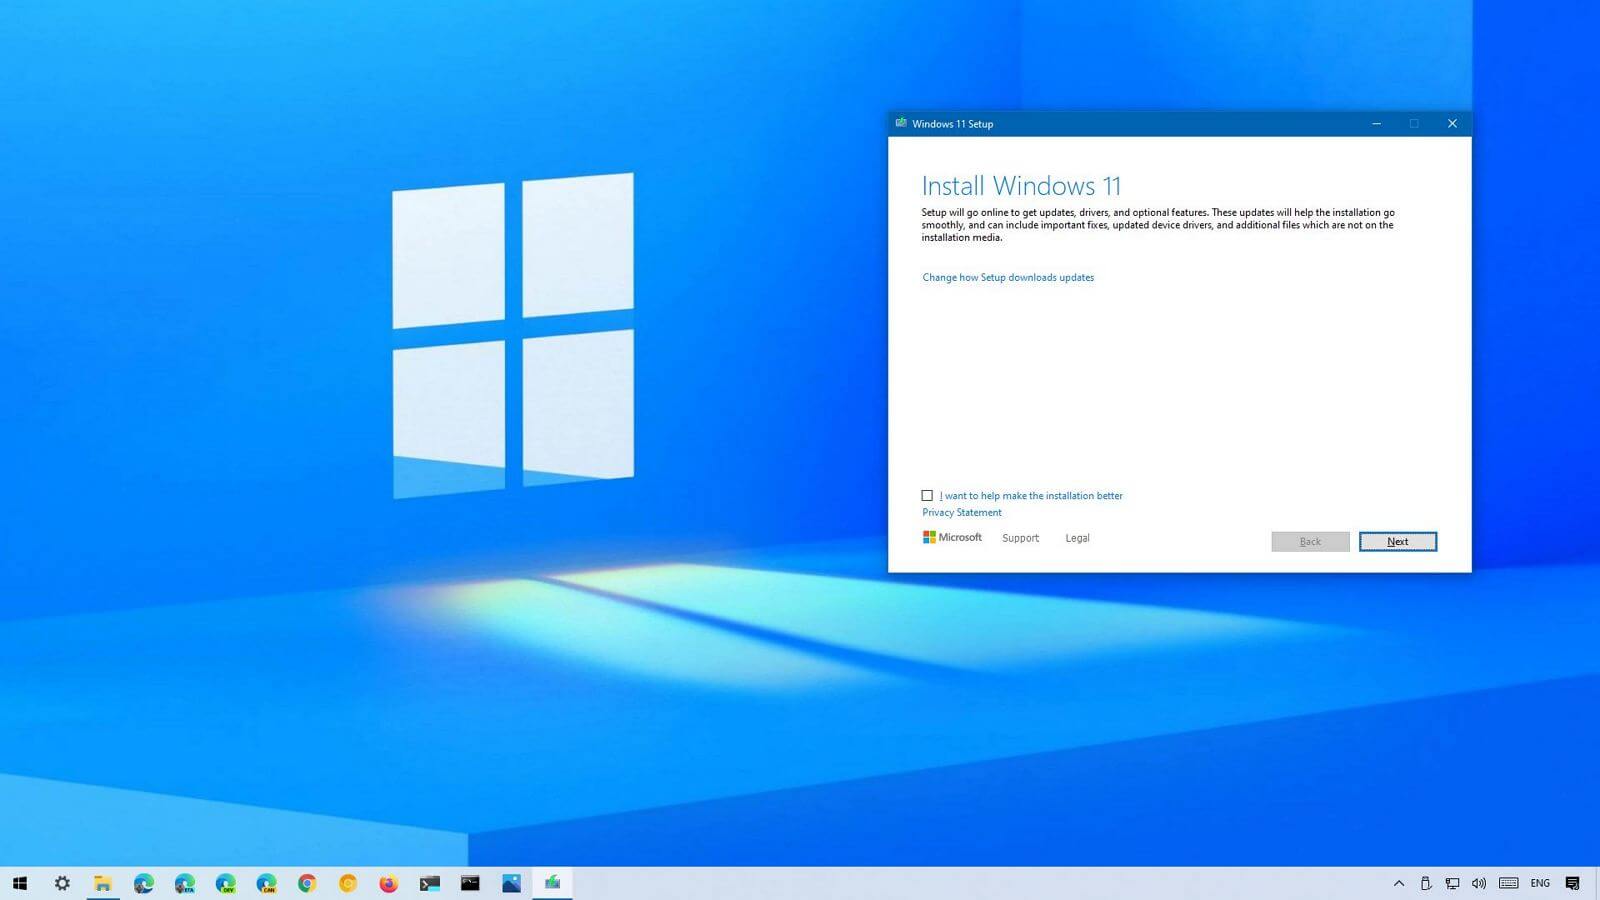Click the network icon in system tray
The width and height of the screenshot is (1600, 900).
(1452, 883)
